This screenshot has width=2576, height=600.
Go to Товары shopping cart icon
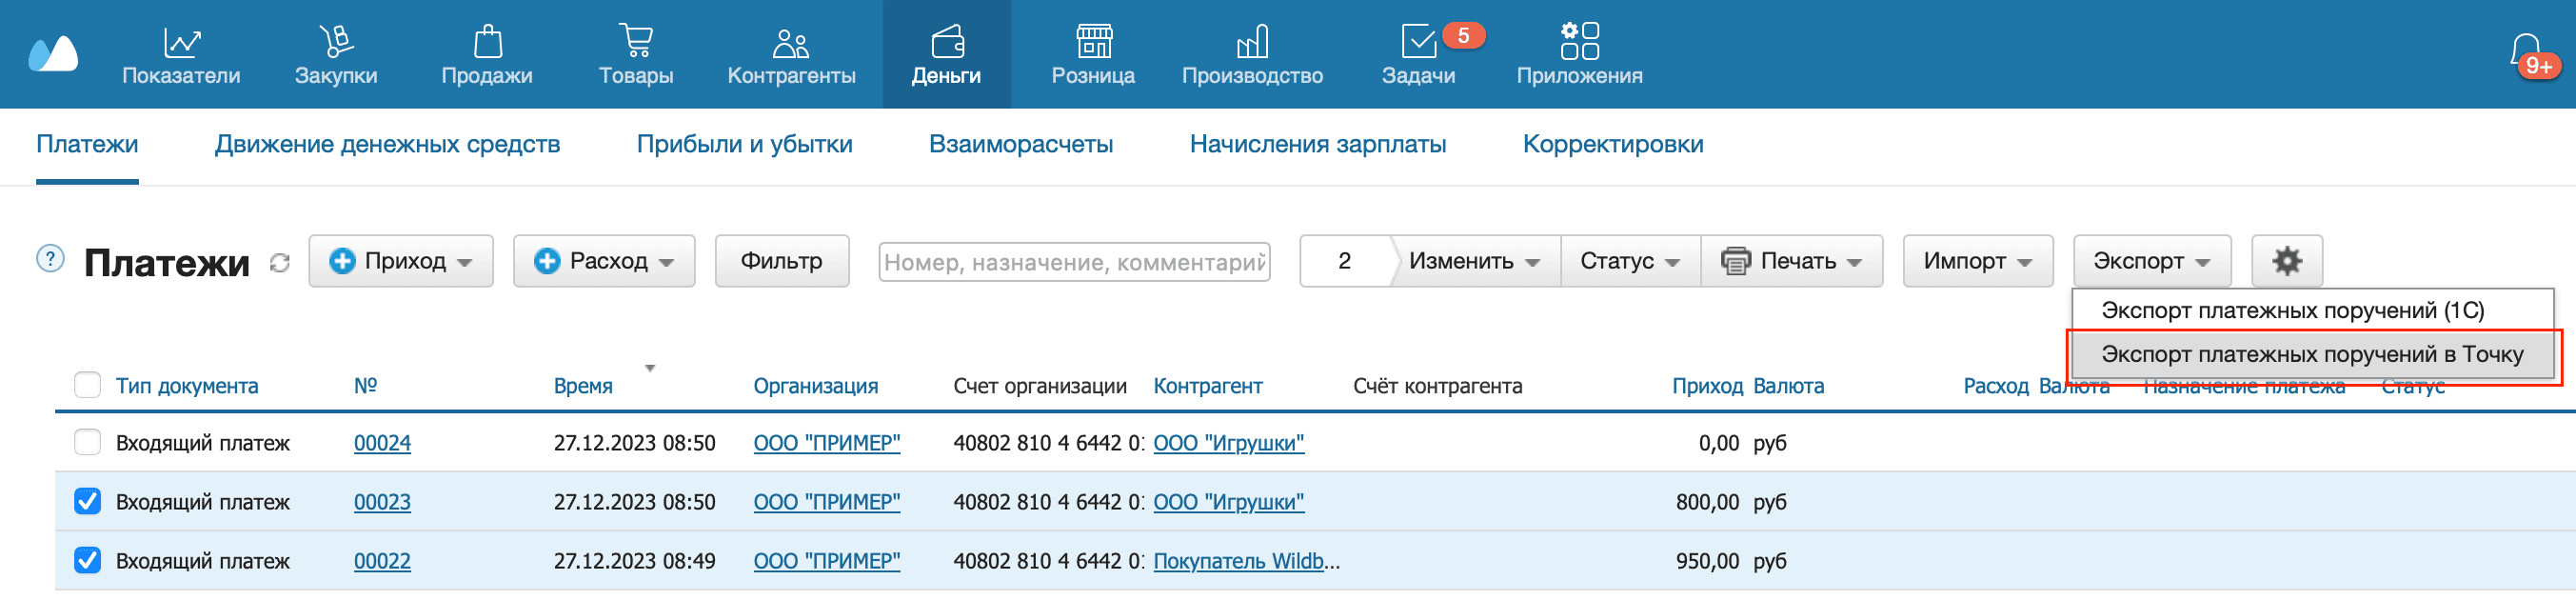[x=635, y=42]
